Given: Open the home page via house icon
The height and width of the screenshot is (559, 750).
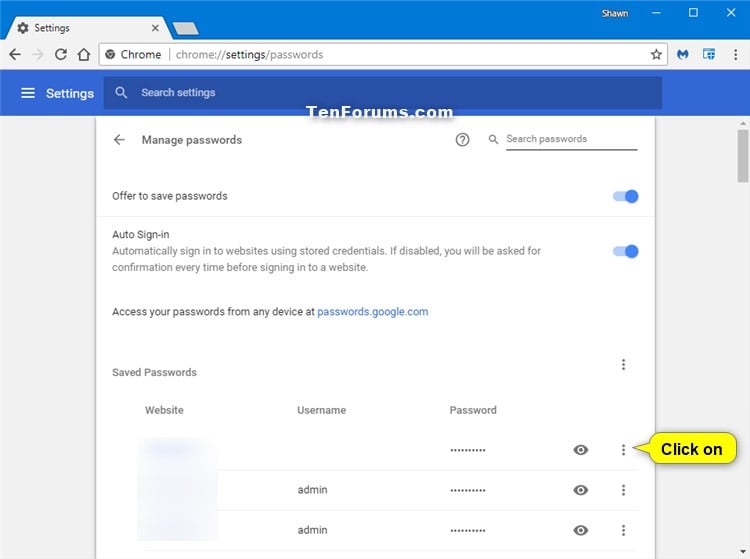Looking at the screenshot, I should pos(84,55).
